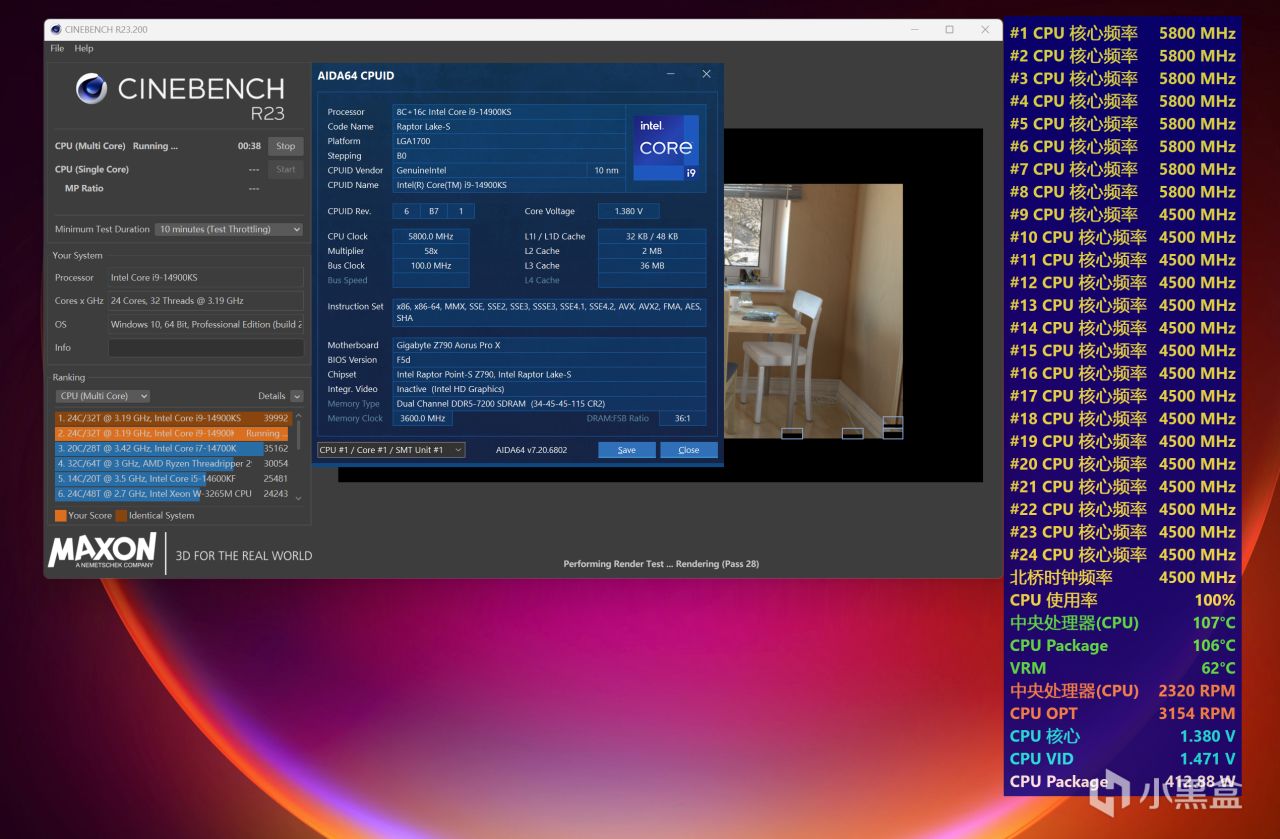Click the AIDA64 Core Voltage value 1.380 V
This screenshot has height=839, width=1280.
(x=628, y=211)
